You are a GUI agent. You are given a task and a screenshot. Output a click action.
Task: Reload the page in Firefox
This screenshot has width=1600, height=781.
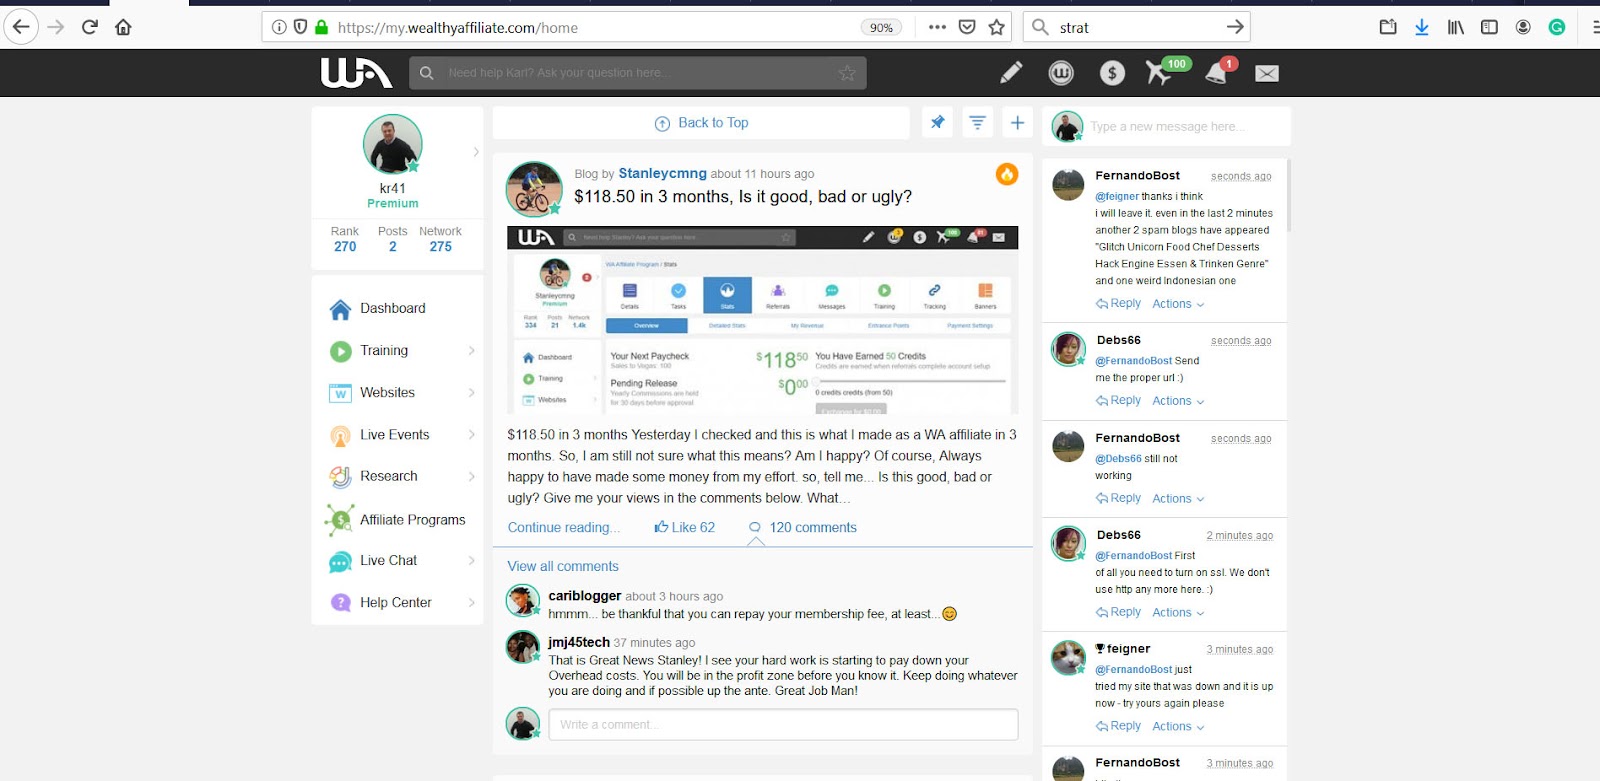tap(89, 27)
